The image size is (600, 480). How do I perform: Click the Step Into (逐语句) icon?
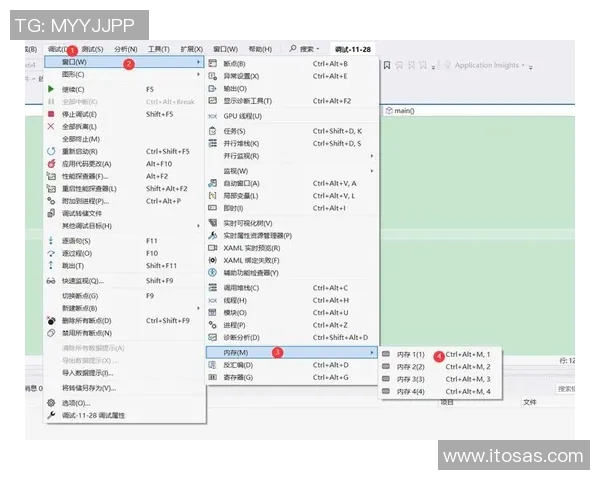pyautogui.click(x=51, y=241)
